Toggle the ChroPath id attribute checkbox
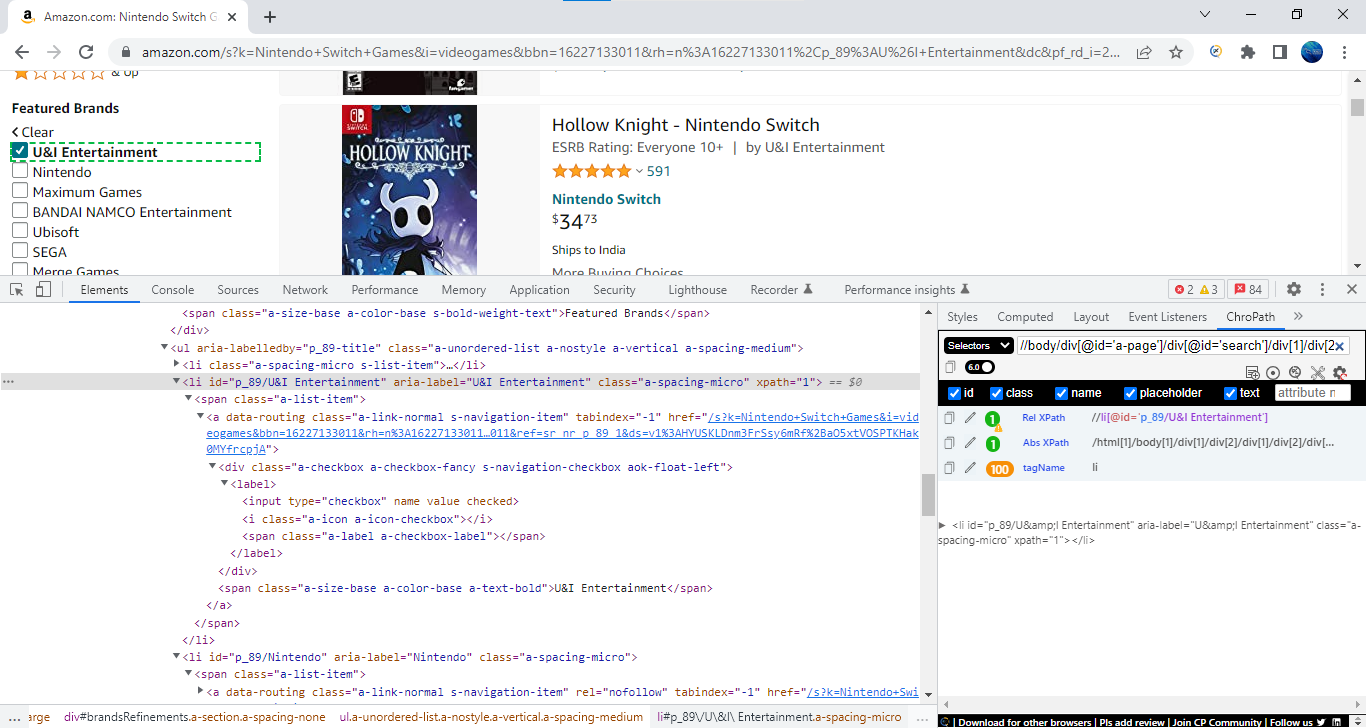 point(954,393)
